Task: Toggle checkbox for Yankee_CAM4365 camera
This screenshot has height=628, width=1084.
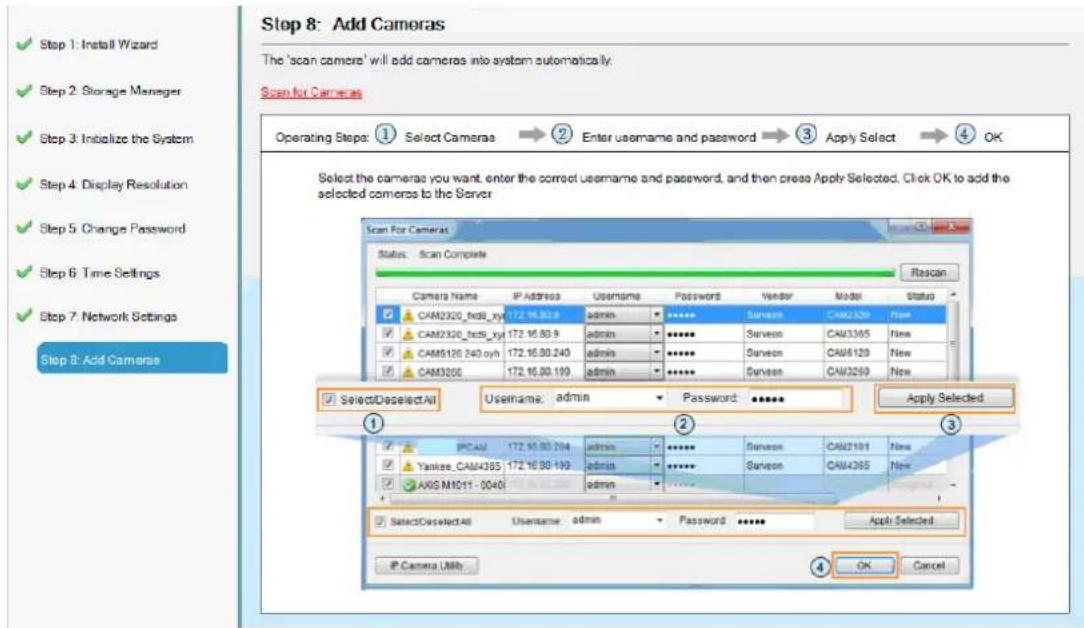Action: [x=388, y=465]
